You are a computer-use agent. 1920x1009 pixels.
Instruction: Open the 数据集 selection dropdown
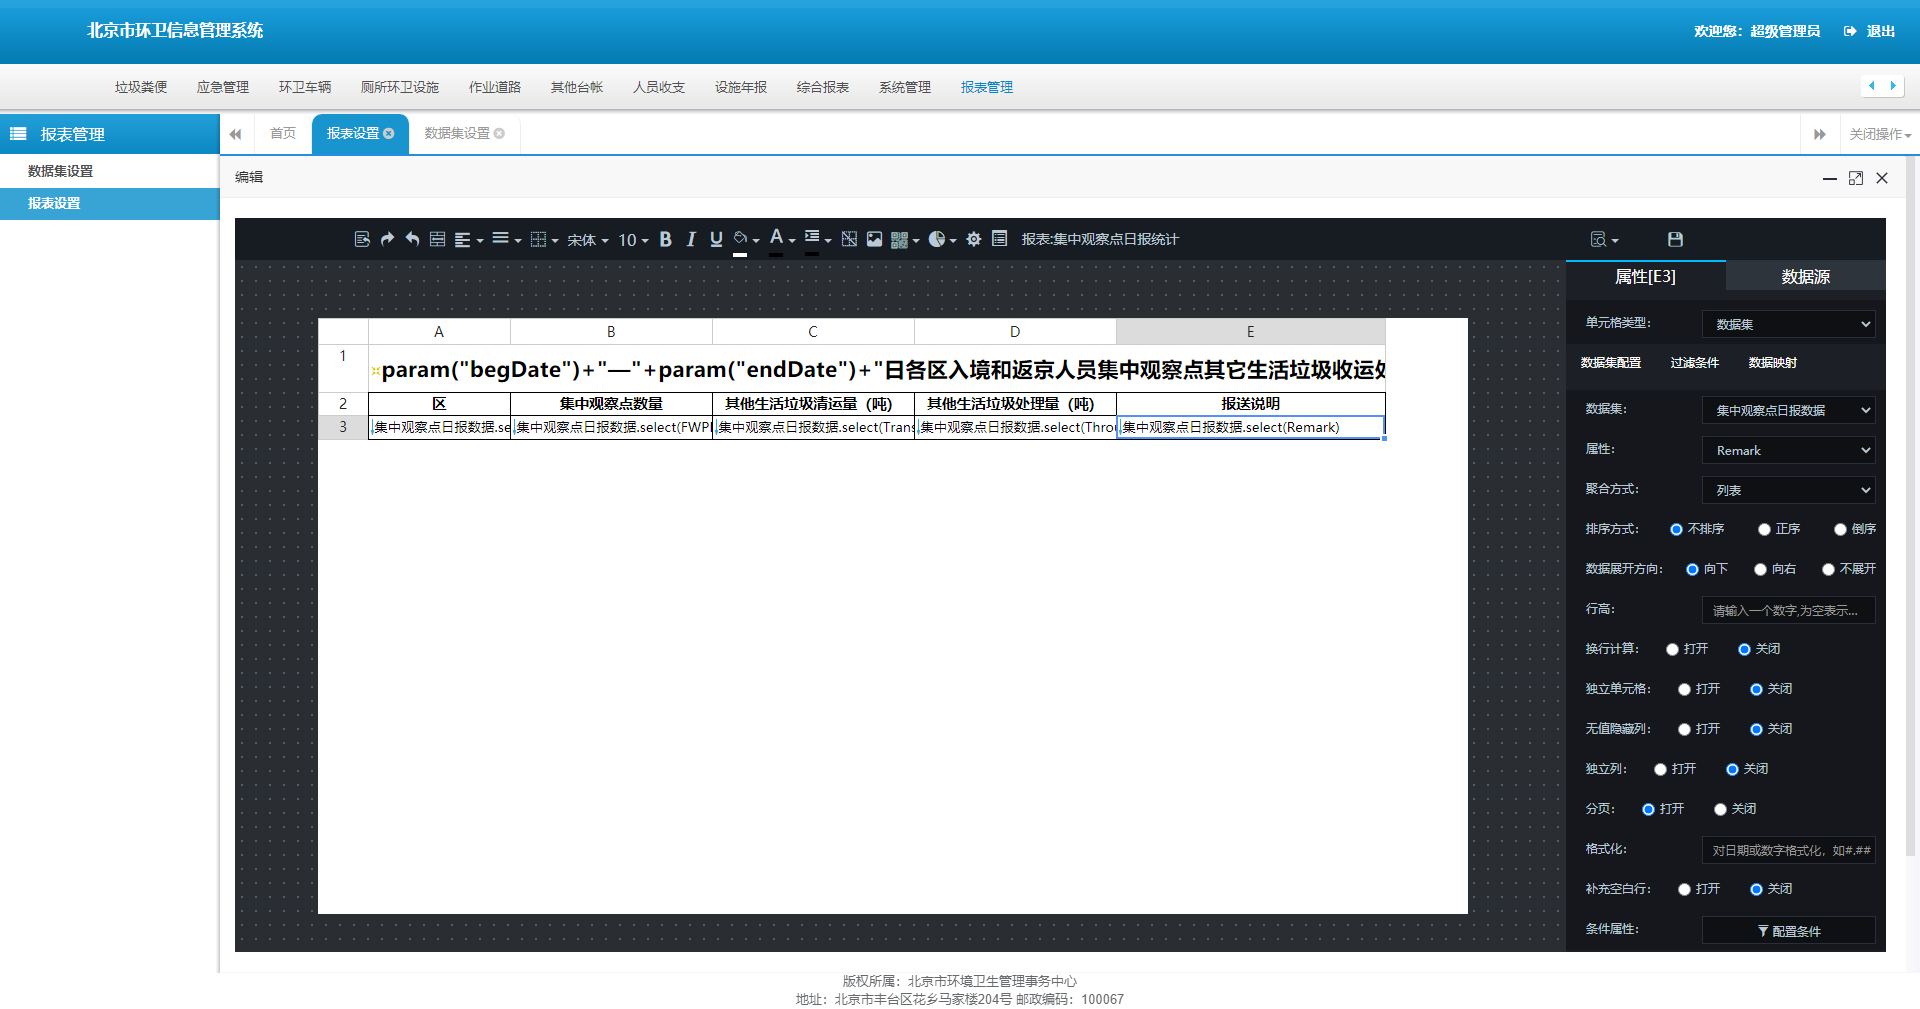point(1788,410)
